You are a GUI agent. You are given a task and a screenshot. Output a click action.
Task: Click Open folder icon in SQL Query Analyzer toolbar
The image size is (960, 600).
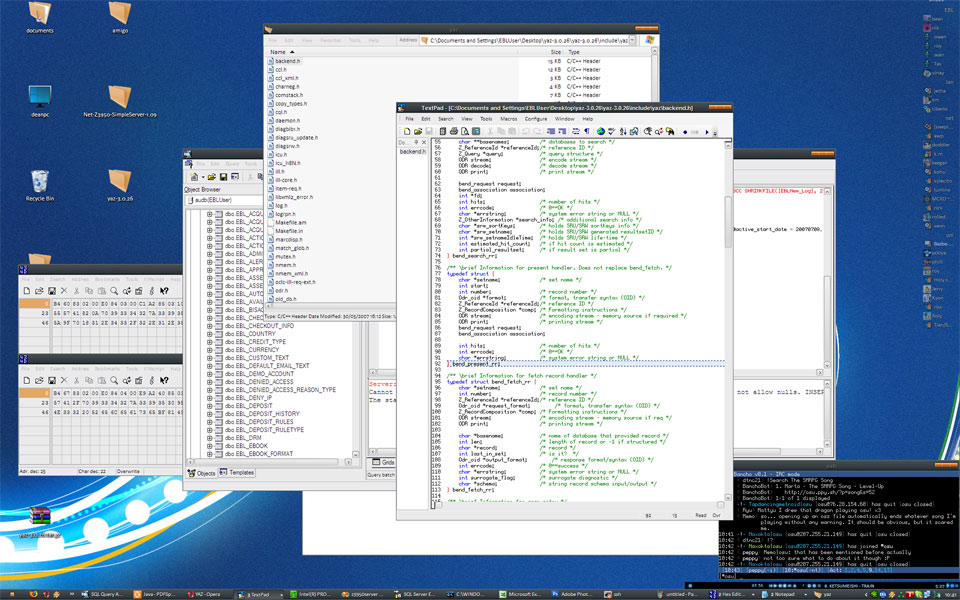coord(212,176)
